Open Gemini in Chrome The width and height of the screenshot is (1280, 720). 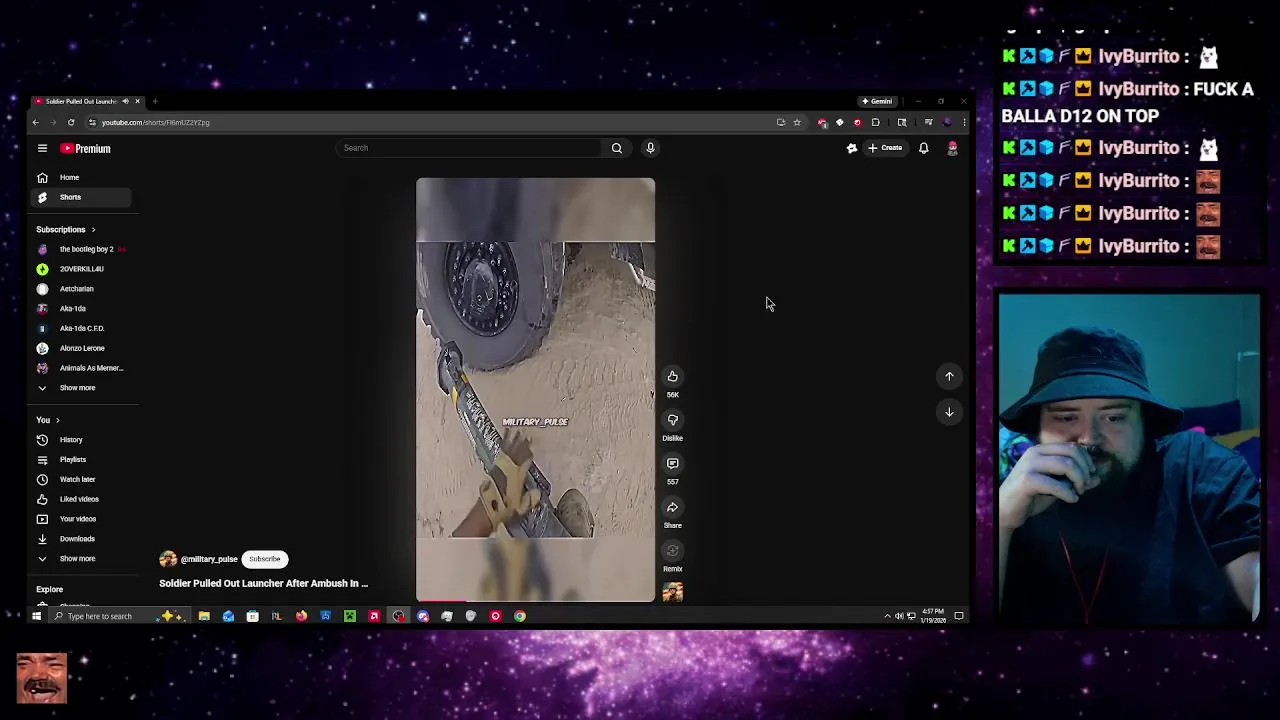click(877, 101)
